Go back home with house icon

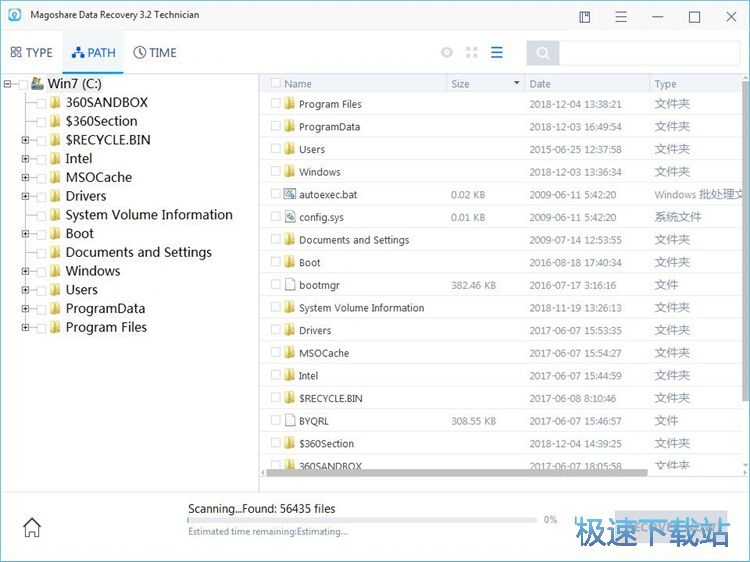tap(32, 527)
